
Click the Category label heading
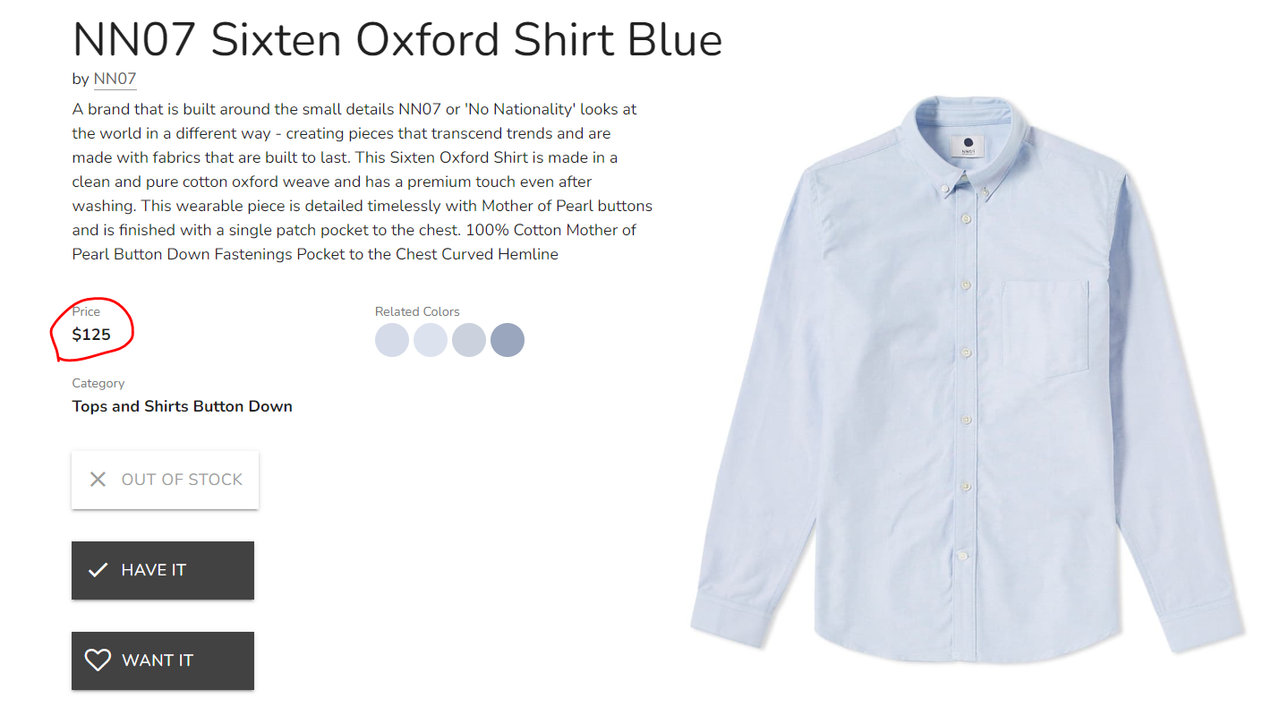98,383
